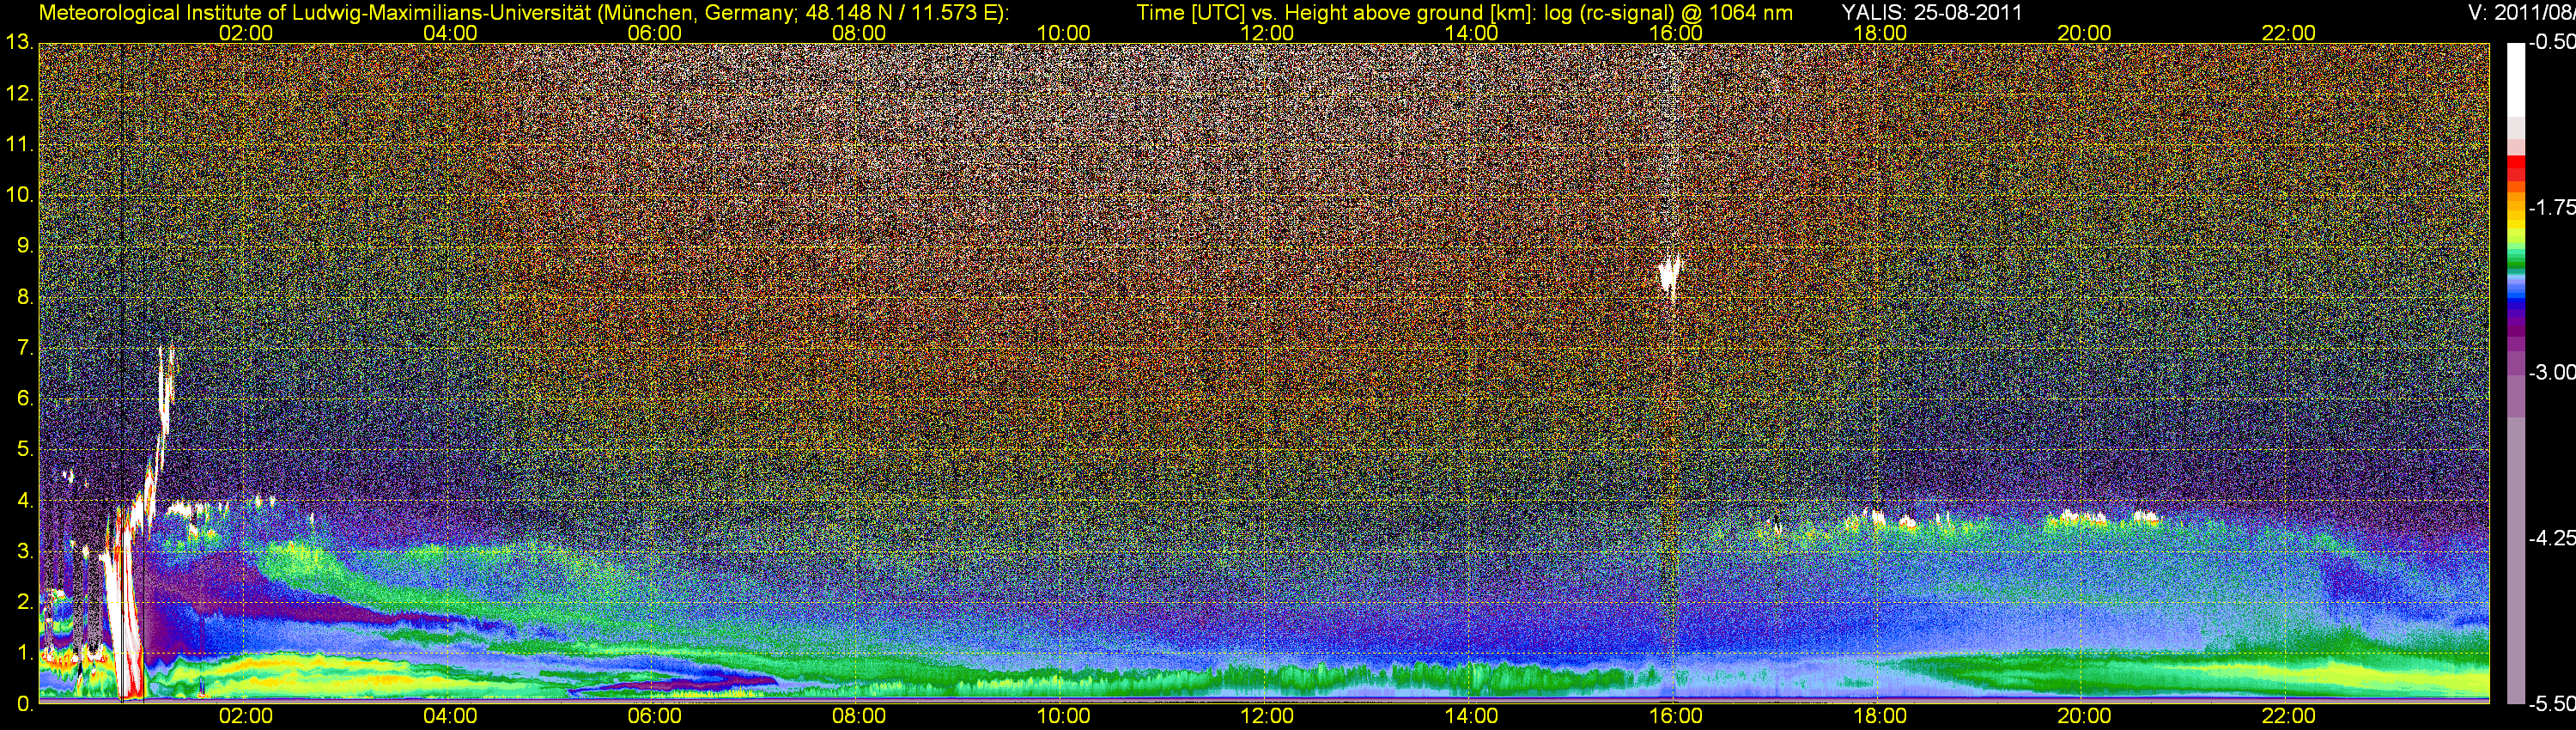Screen dimensions: 2576x730
Task: Select '12:00' on the bottom time axis
Action: pyautogui.click(x=1267, y=716)
